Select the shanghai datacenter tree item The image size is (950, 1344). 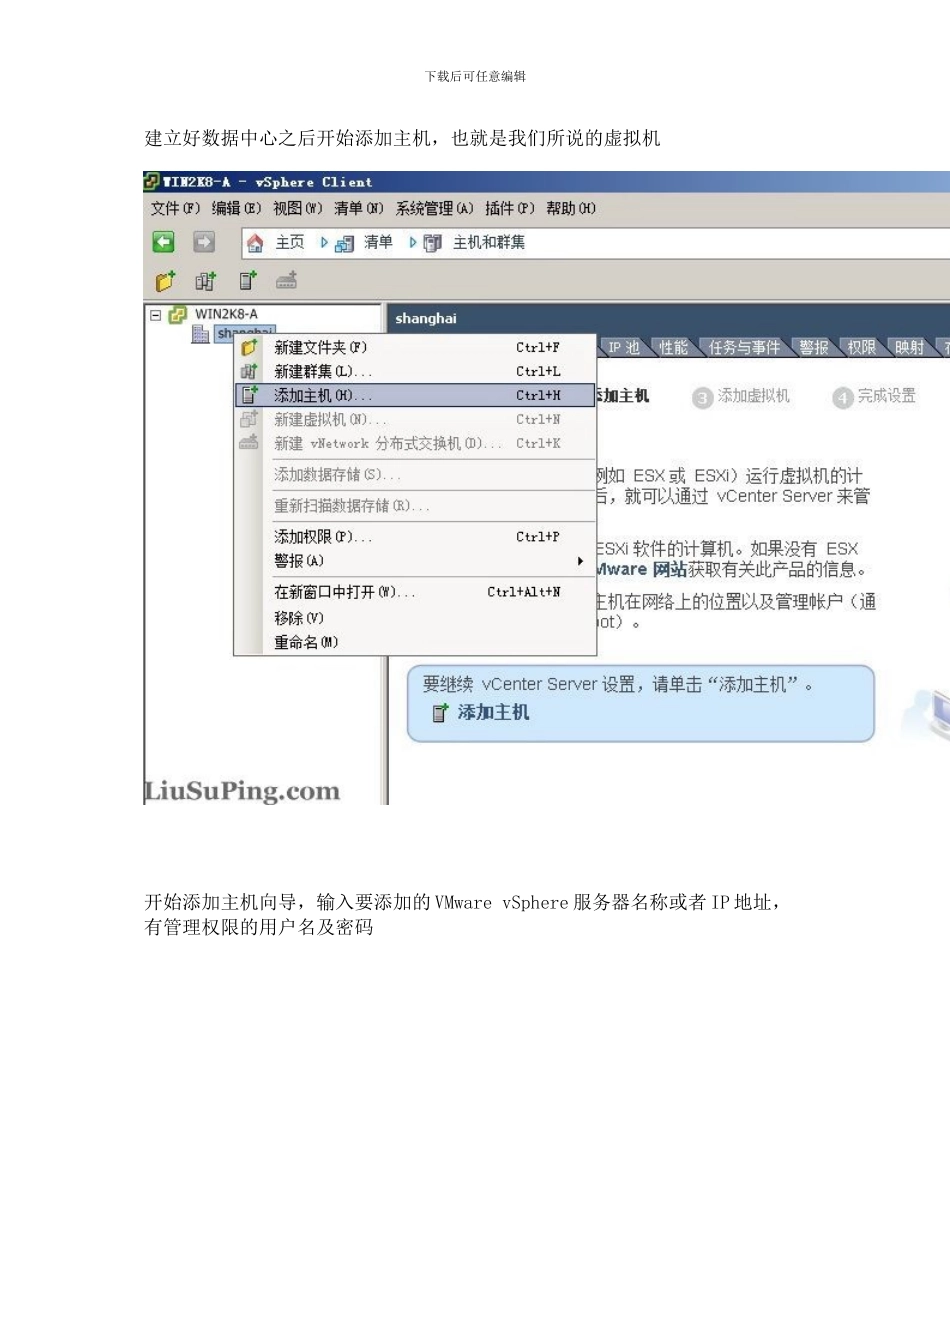(x=244, y=333)
